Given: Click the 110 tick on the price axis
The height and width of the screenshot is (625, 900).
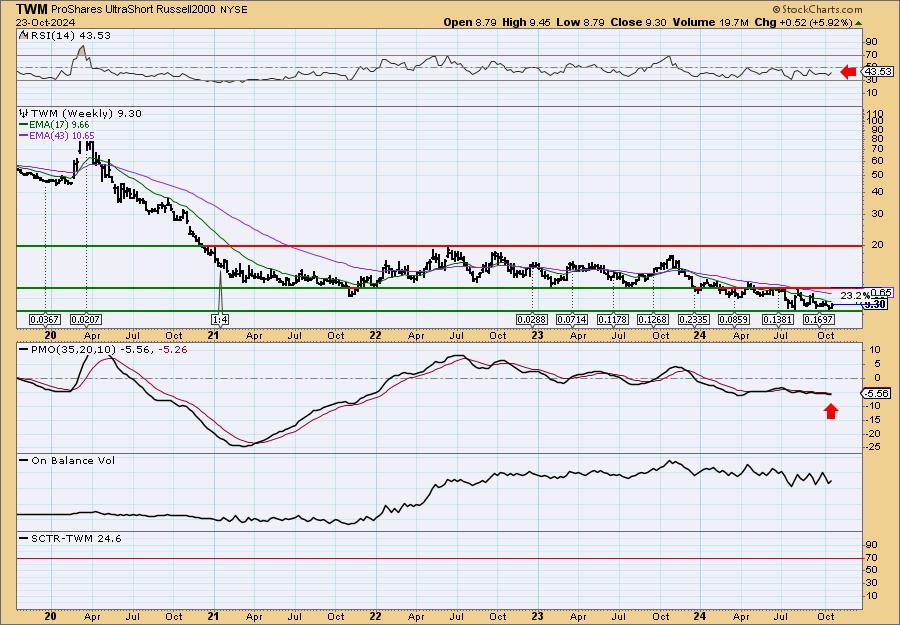Looking at the screenshot, I should [x=874, y=113].
